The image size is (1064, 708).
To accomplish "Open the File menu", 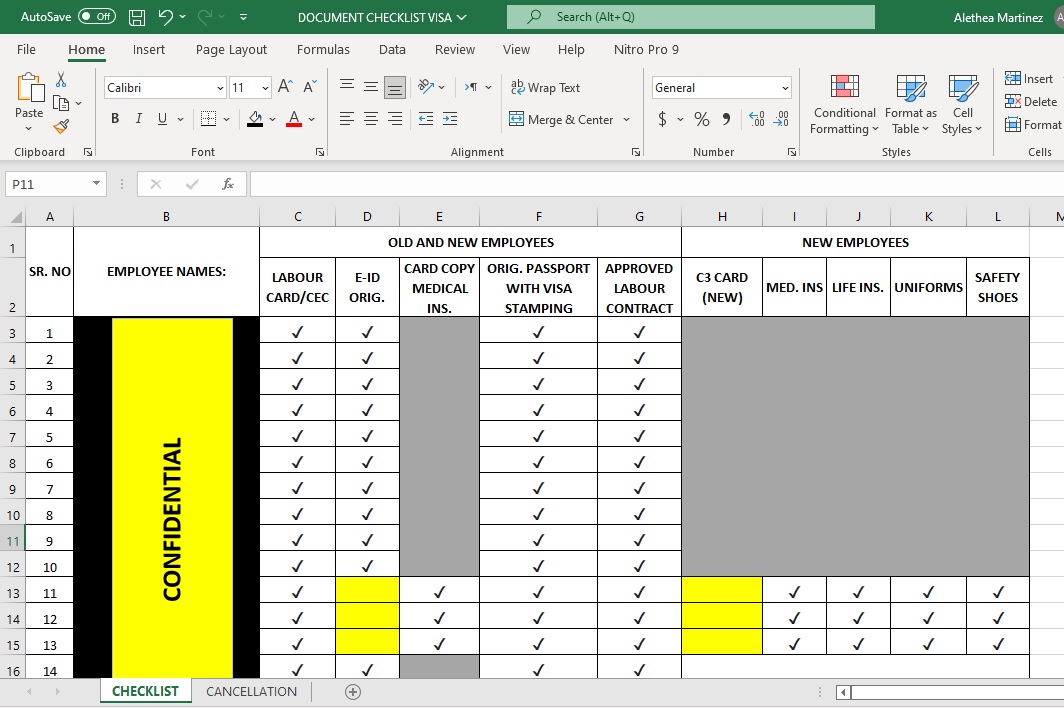I will point(26,50).
